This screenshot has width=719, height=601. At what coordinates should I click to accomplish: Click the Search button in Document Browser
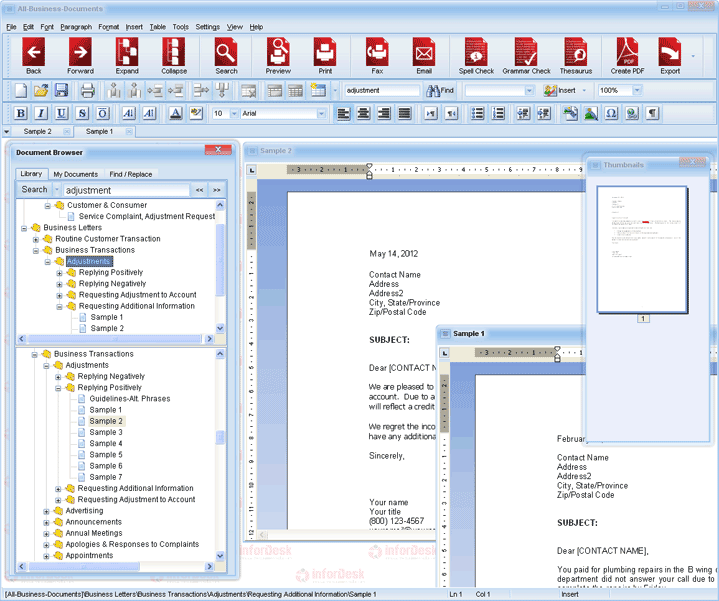pyautogui.click(x=34, y=189)
